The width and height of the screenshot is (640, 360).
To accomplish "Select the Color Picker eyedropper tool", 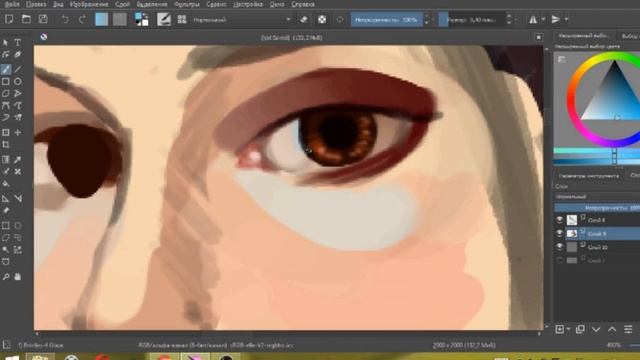I will click(x=18, y=160).
